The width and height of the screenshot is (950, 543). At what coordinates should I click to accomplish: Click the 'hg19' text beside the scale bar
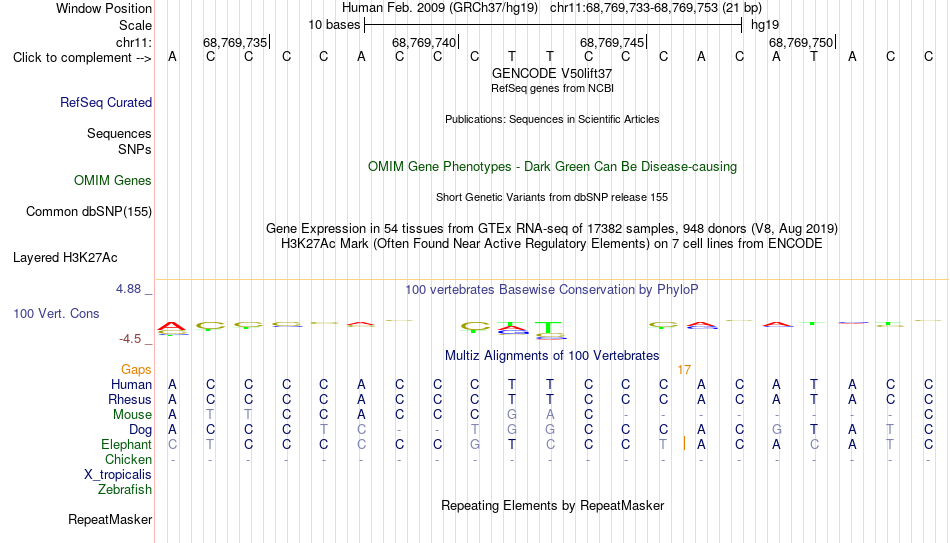(x=765, y=25)
